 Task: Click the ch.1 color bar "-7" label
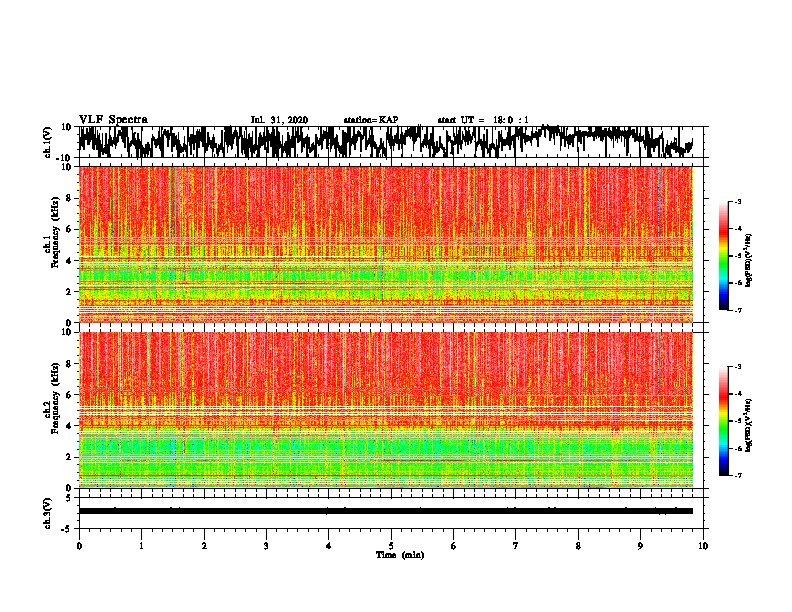pos(738,310)
